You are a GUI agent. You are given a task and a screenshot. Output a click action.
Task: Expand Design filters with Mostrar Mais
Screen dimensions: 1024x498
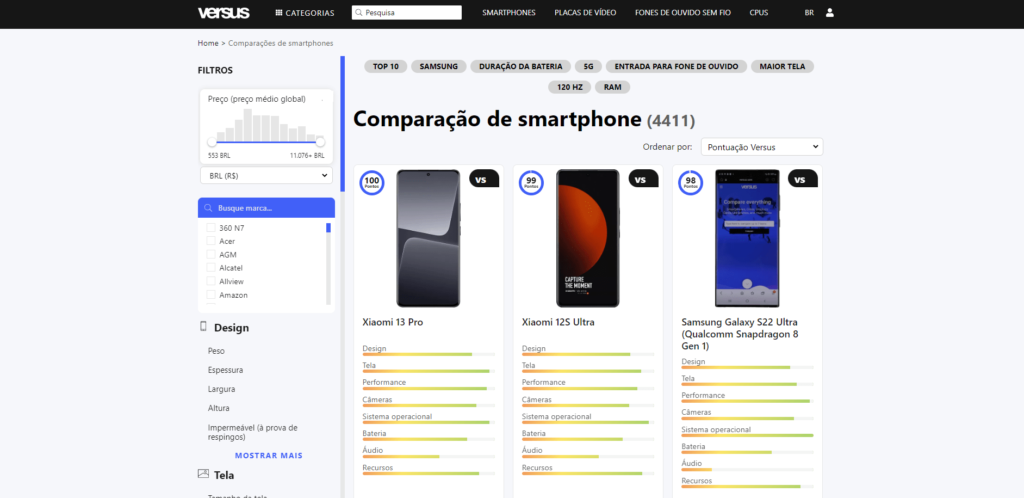coord(268,455)
